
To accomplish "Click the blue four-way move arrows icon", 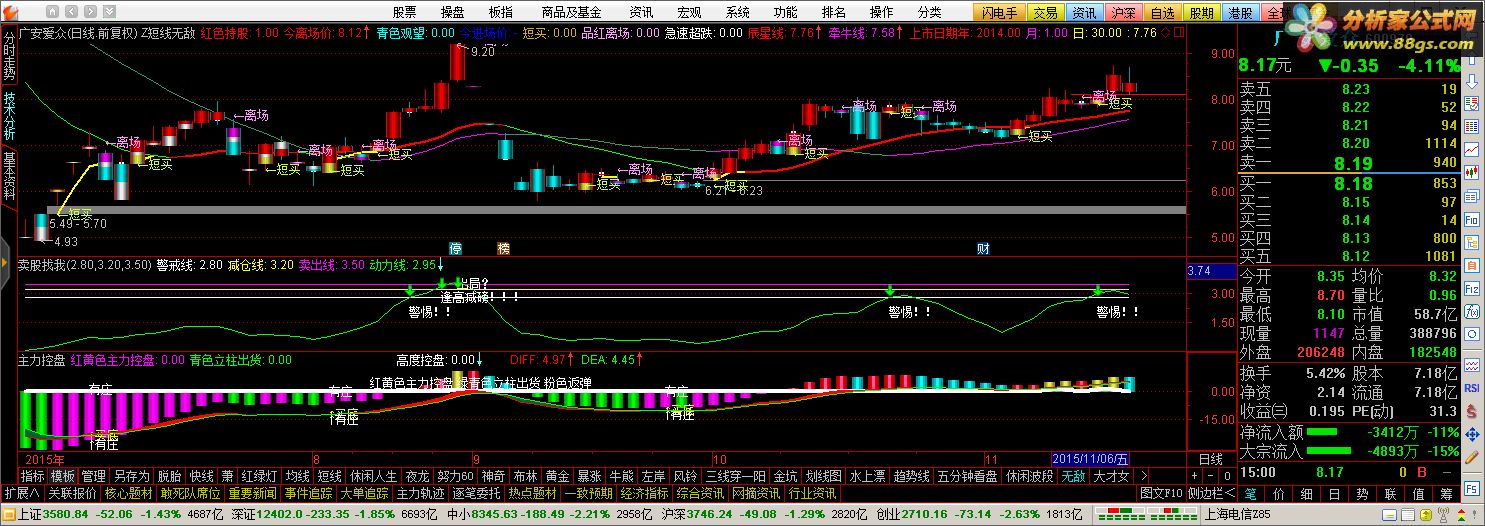I will click(1471, 434).
